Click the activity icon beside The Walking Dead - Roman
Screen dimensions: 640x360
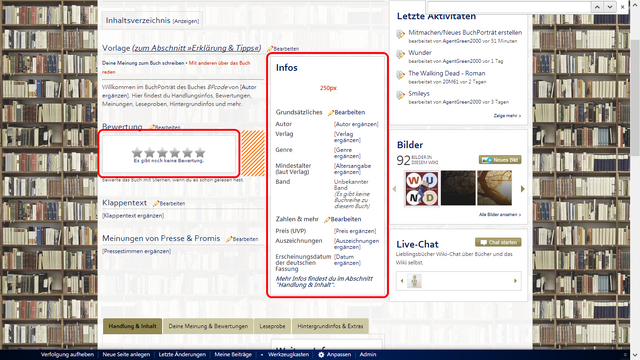[400, 75]
